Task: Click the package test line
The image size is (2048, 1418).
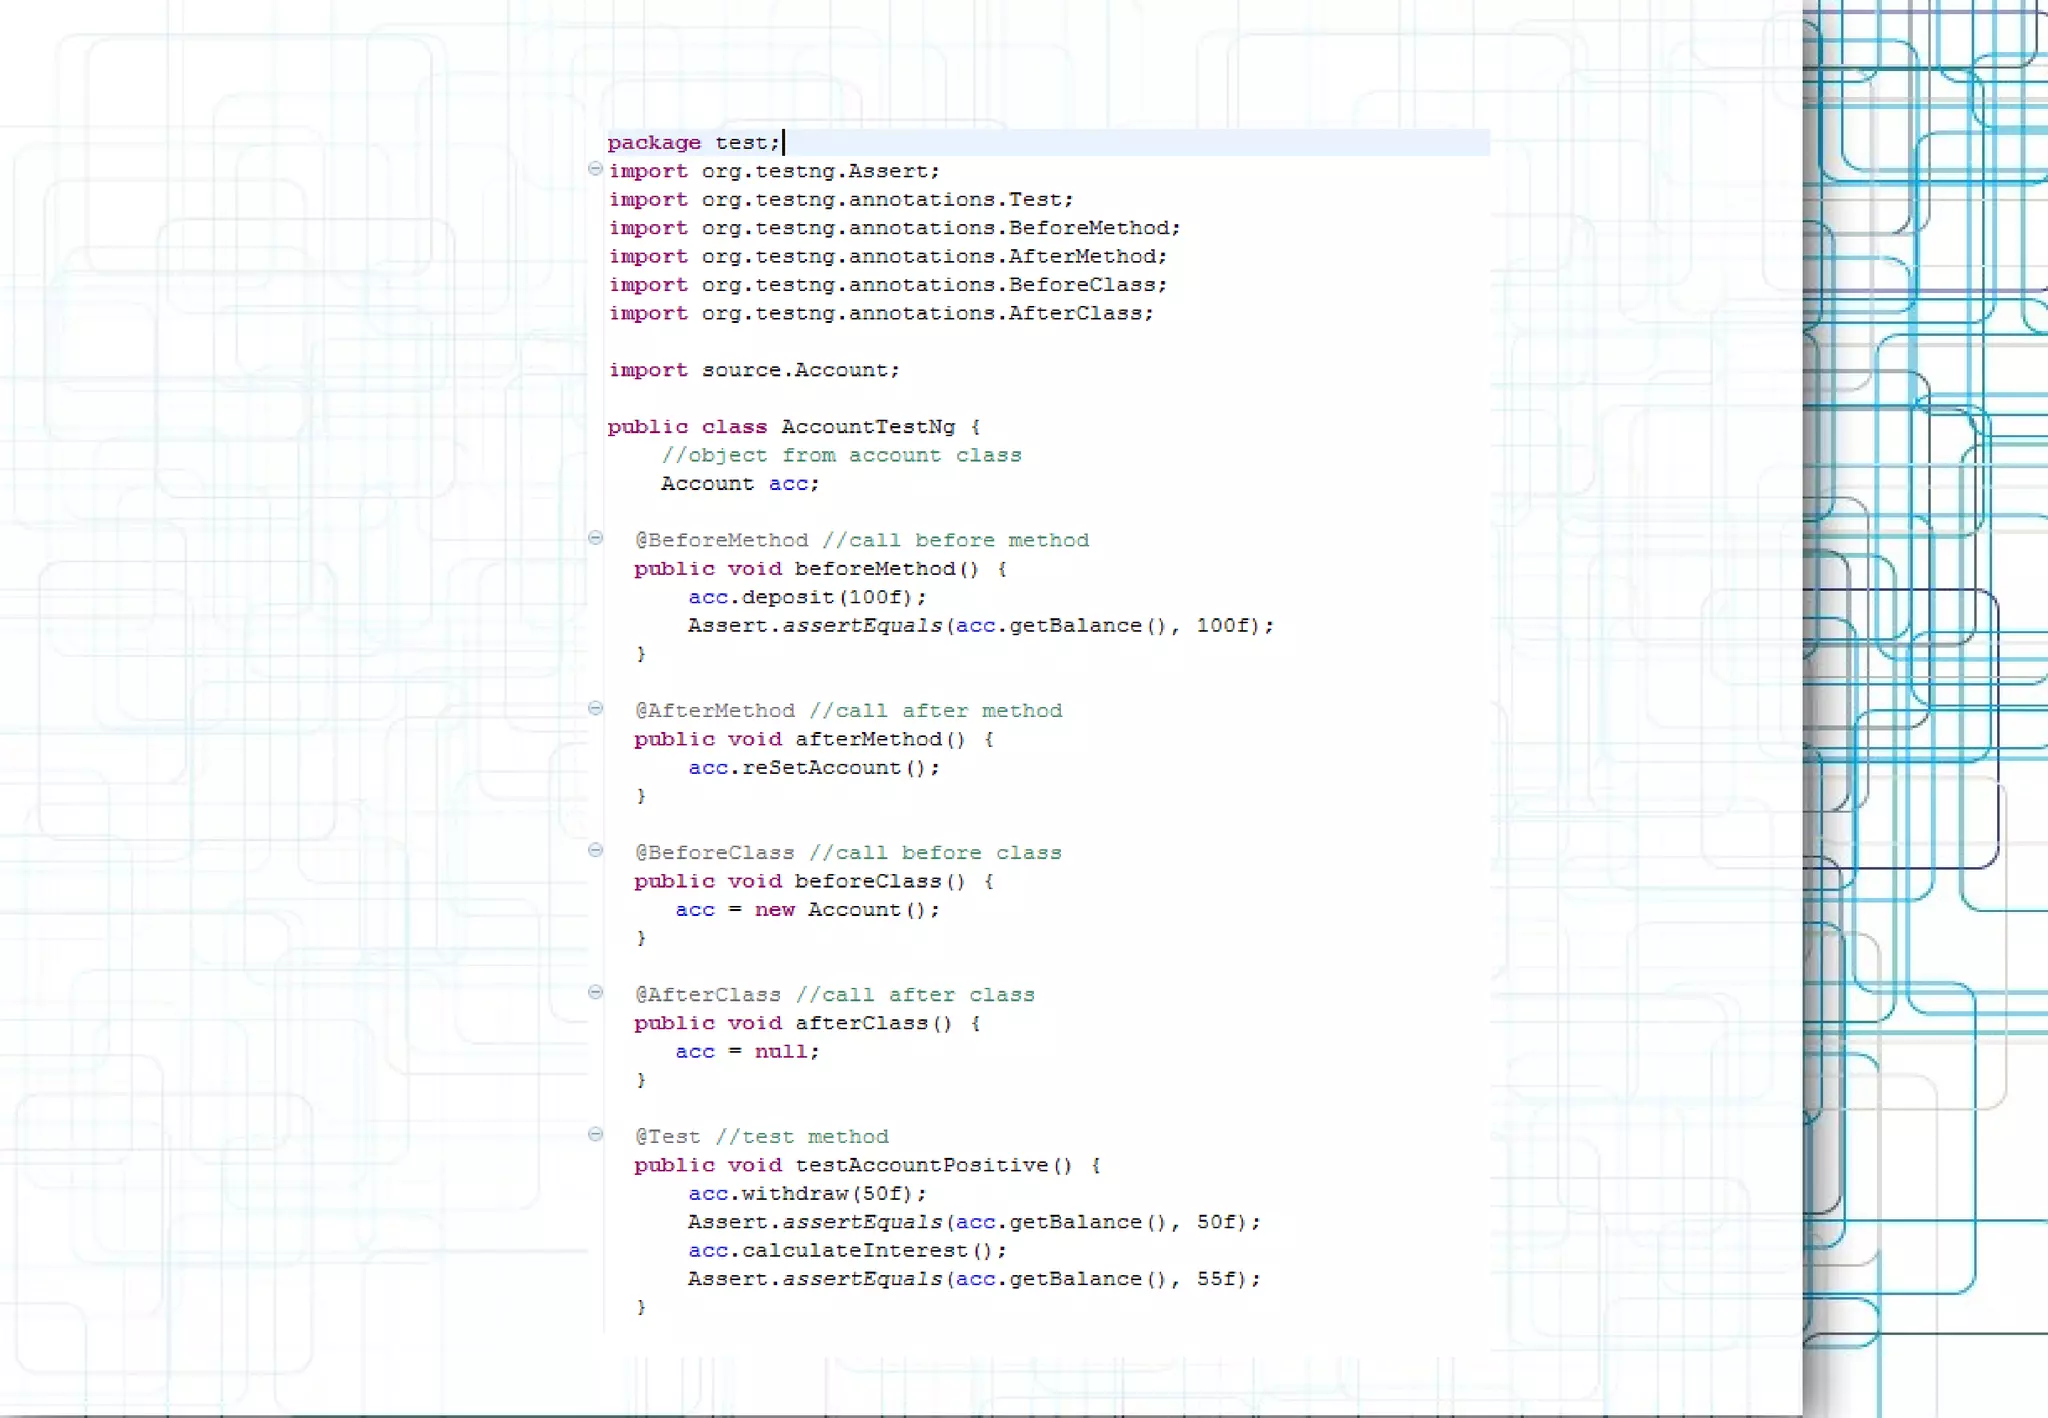Action: 693,143
